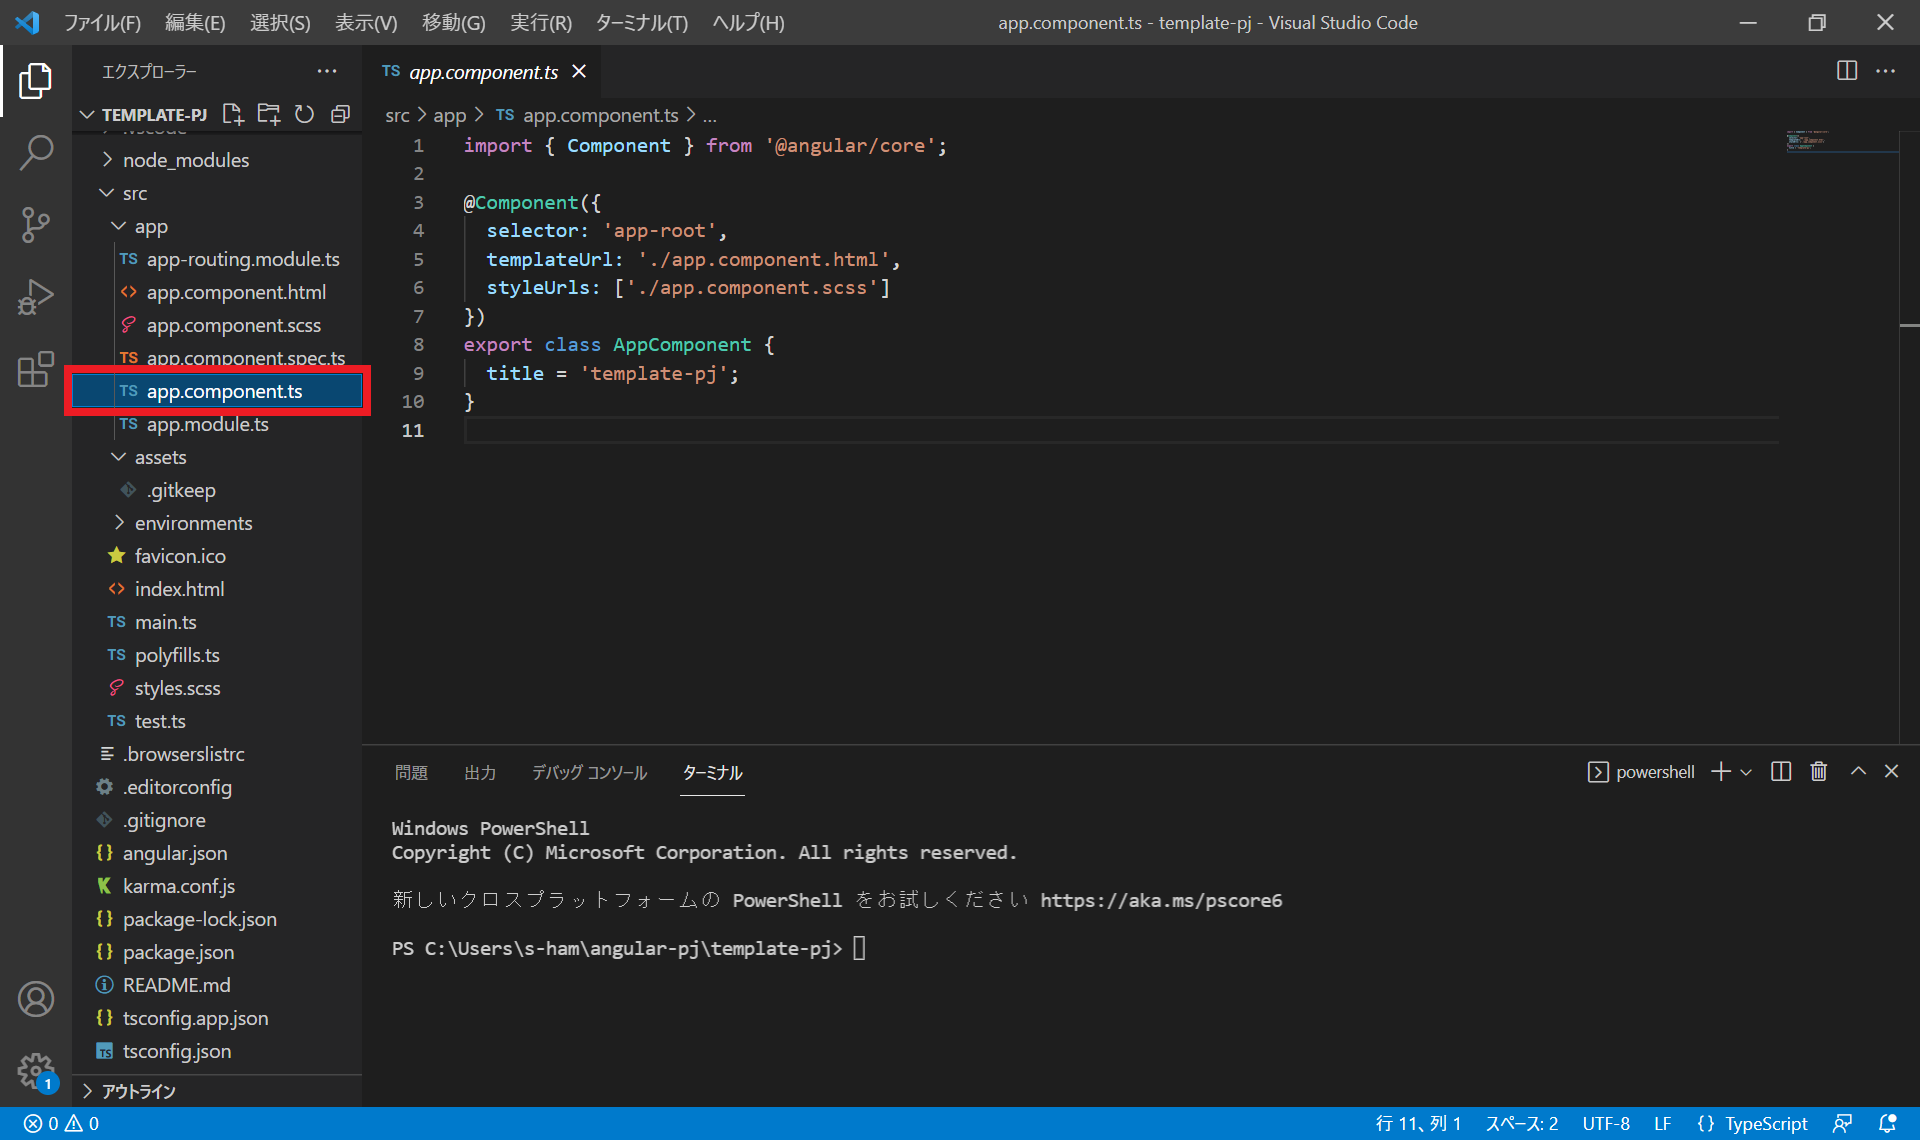
Task: Switch to the 問題 panel tab
Action: tap(411, 772)
